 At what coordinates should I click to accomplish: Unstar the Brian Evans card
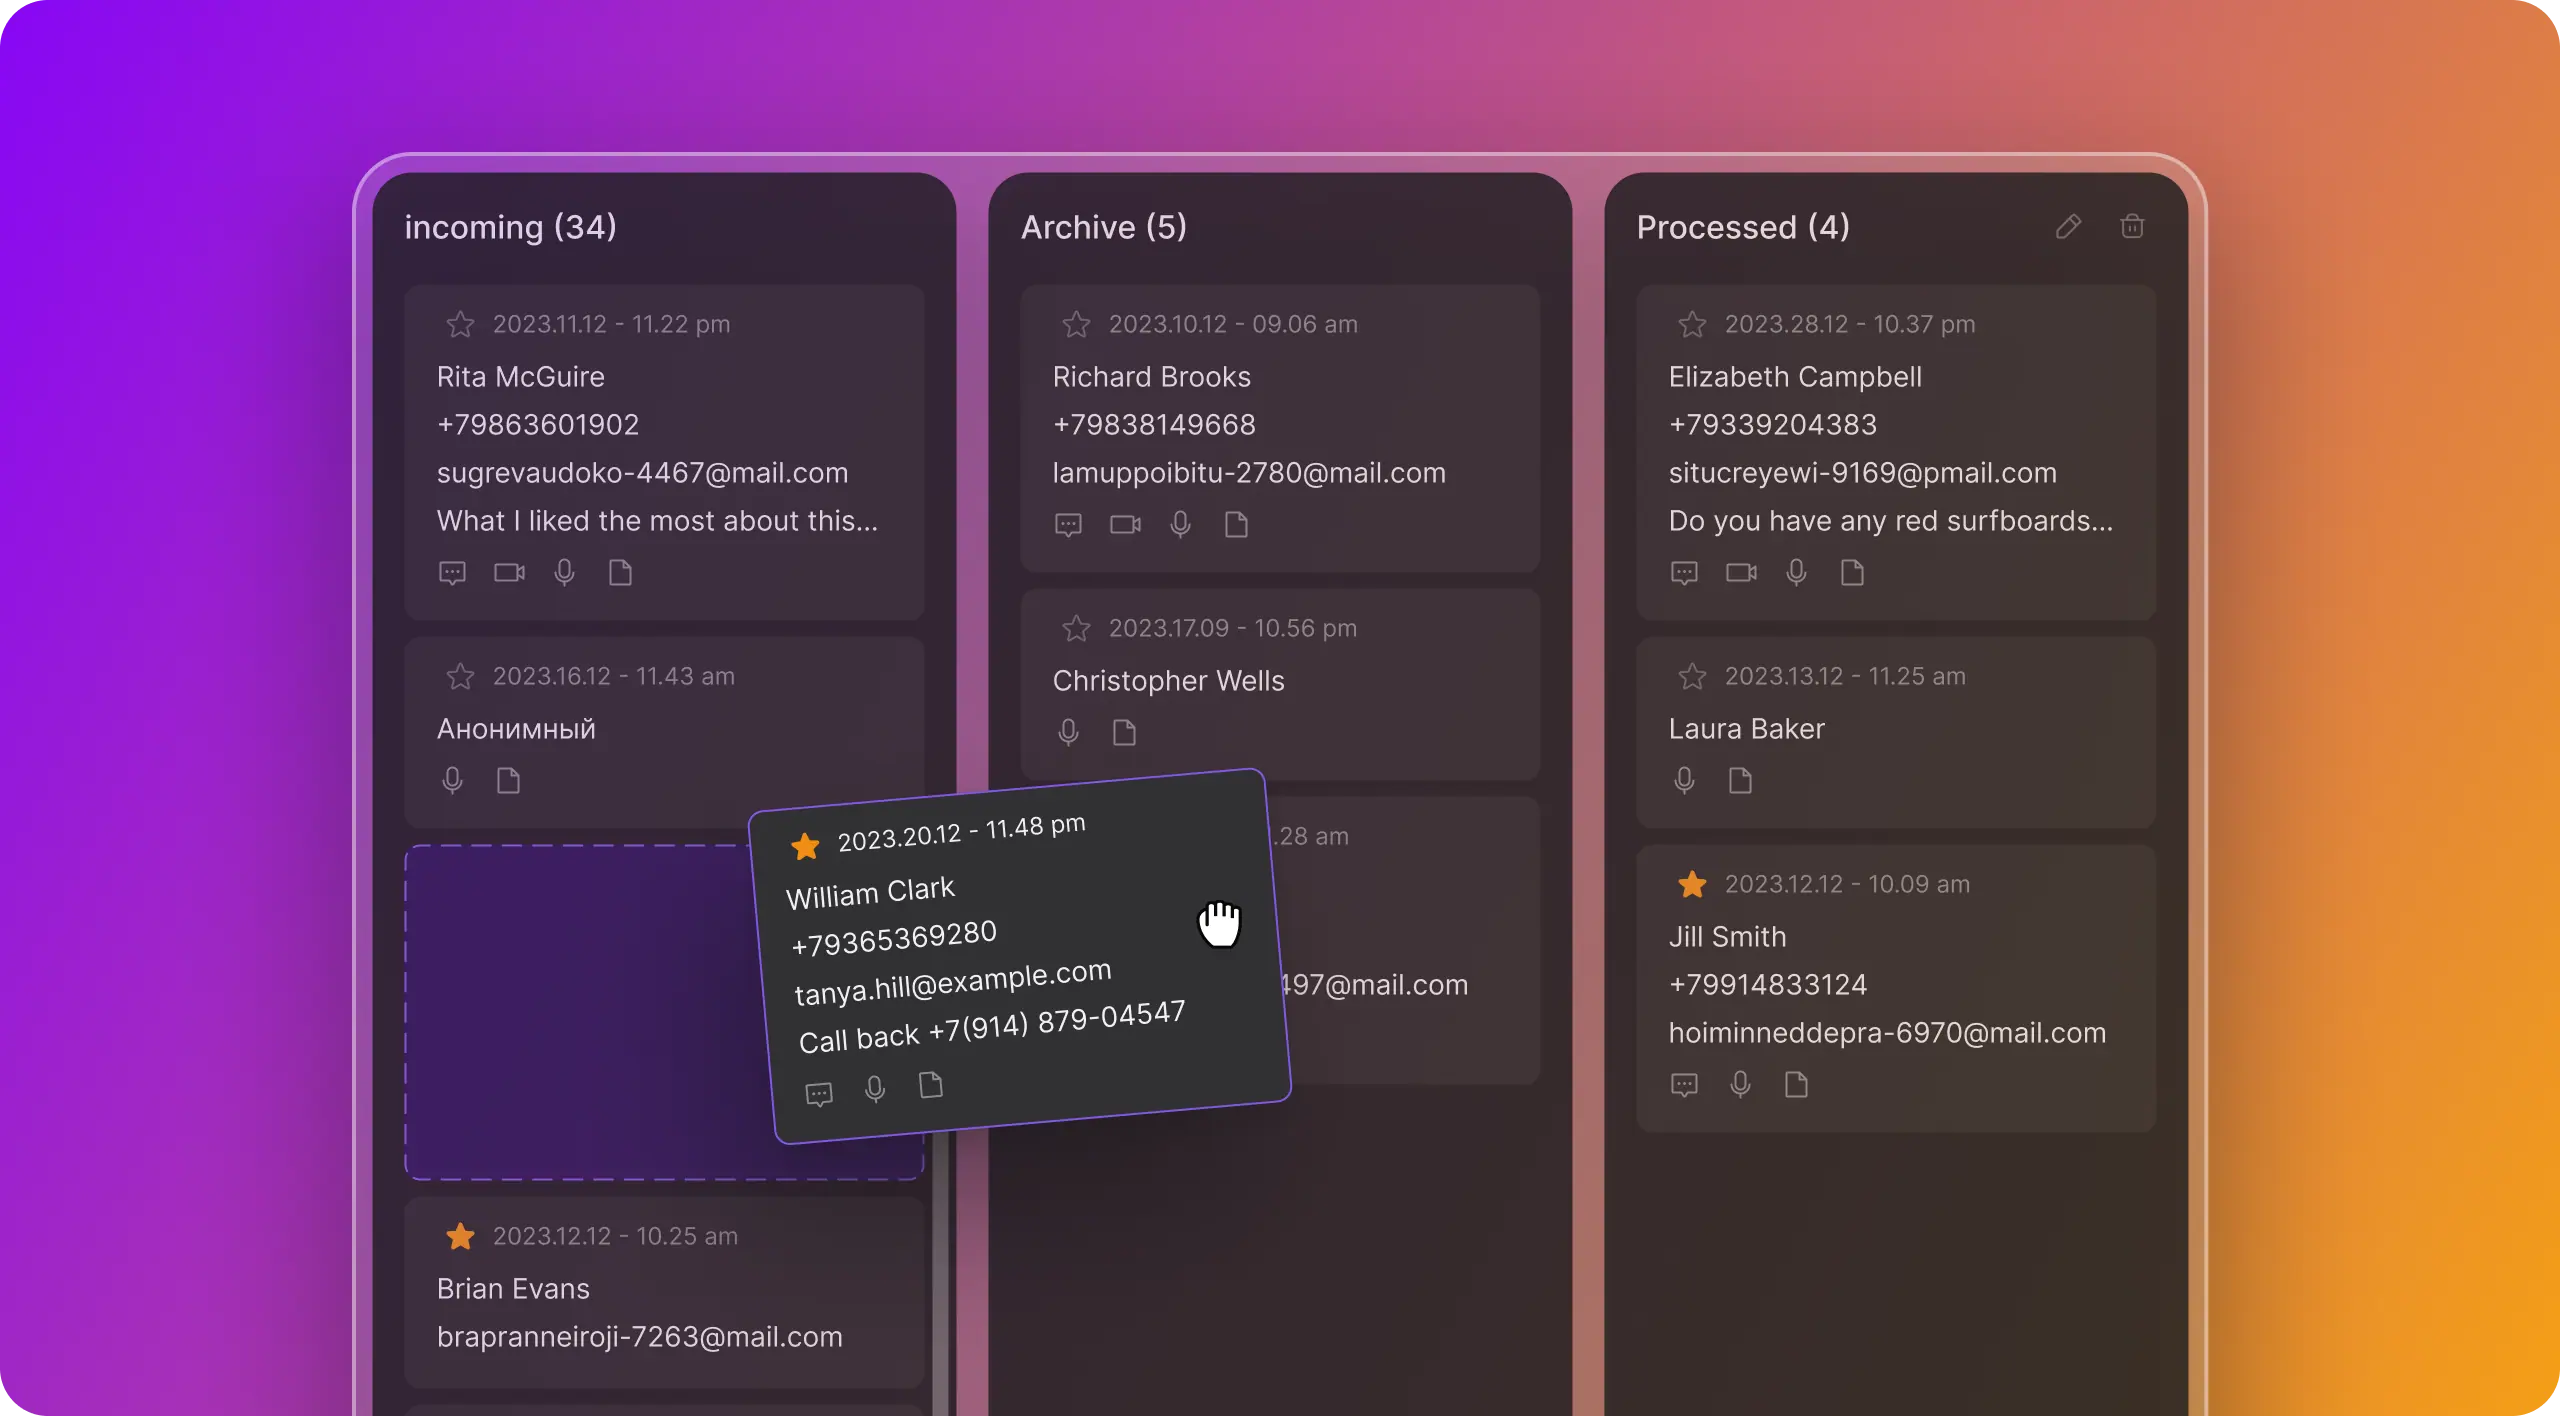(460, 1236)
